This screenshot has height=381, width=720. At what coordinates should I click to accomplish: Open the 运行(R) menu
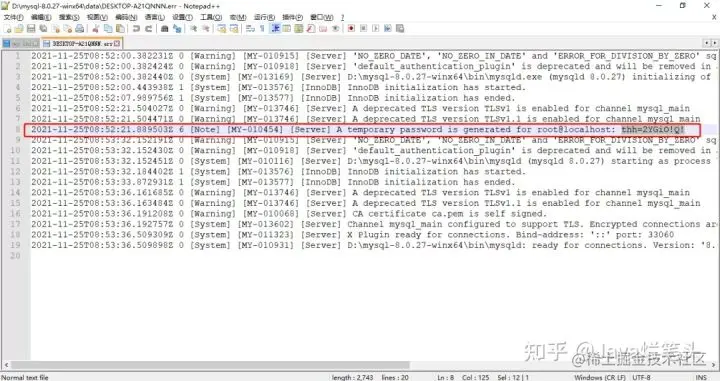pyautogui.click(x=264, y=17)
